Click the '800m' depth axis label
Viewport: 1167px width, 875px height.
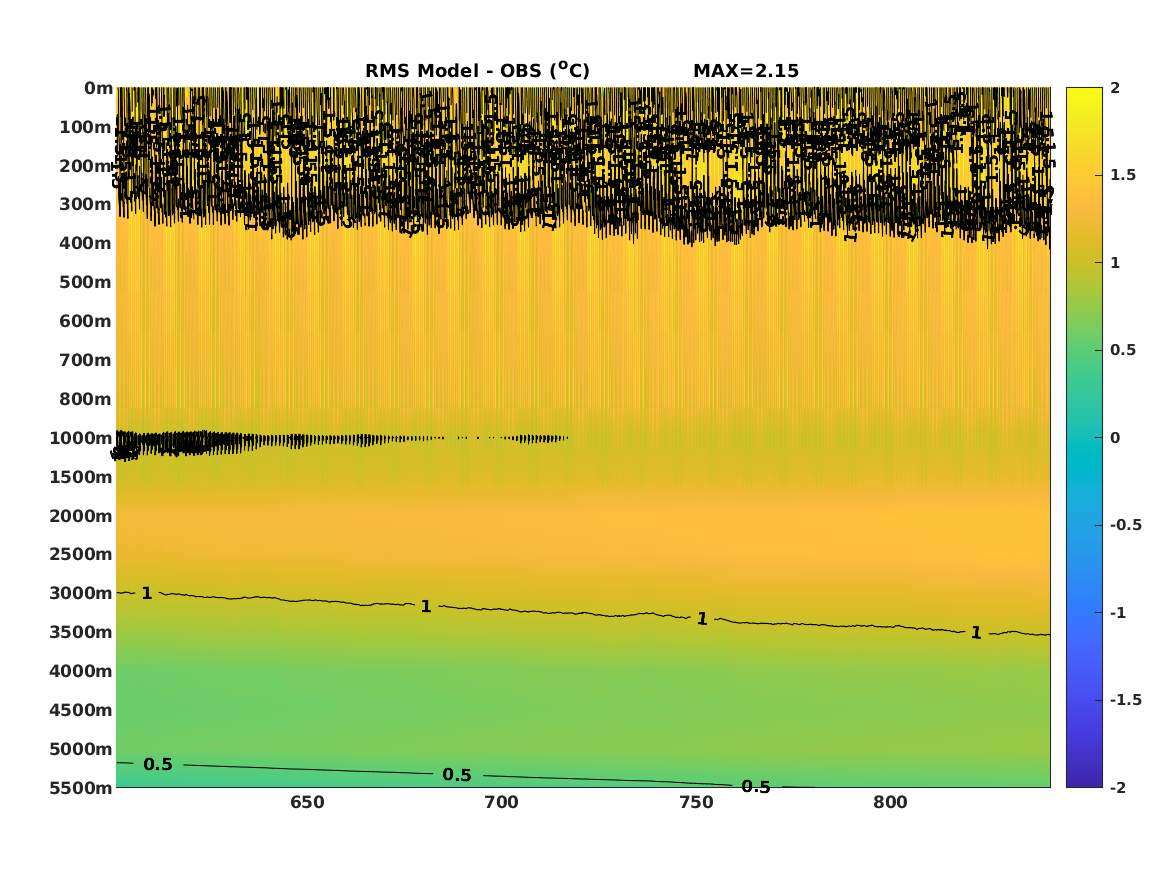(x=86, y=400)
